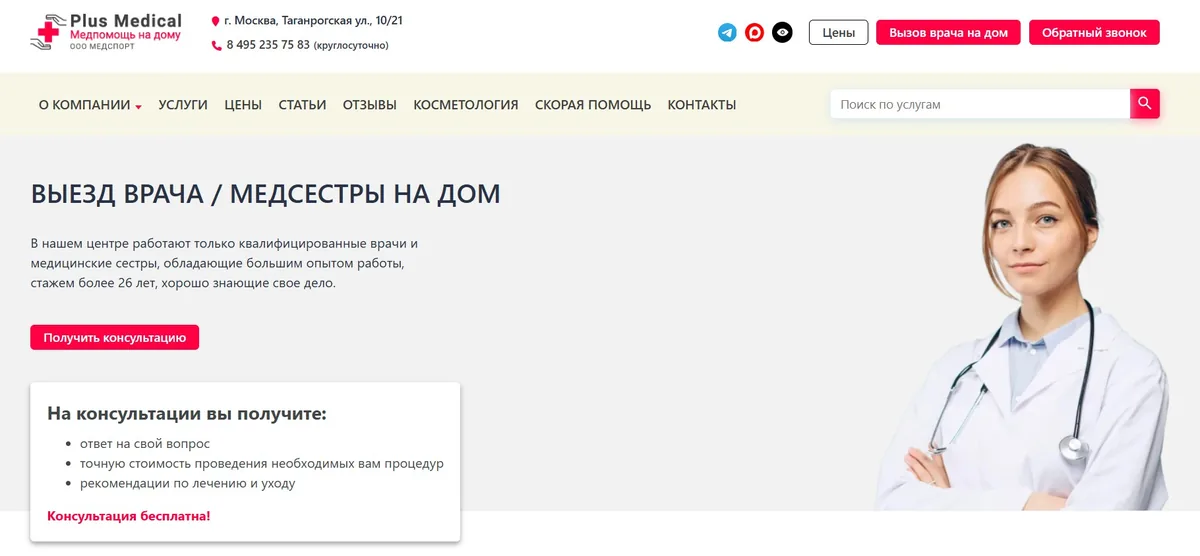1200x556 pixels.
Task: Click the heading На консультации вы получите:
Action: pyautogui.click(x=187, y=413)
